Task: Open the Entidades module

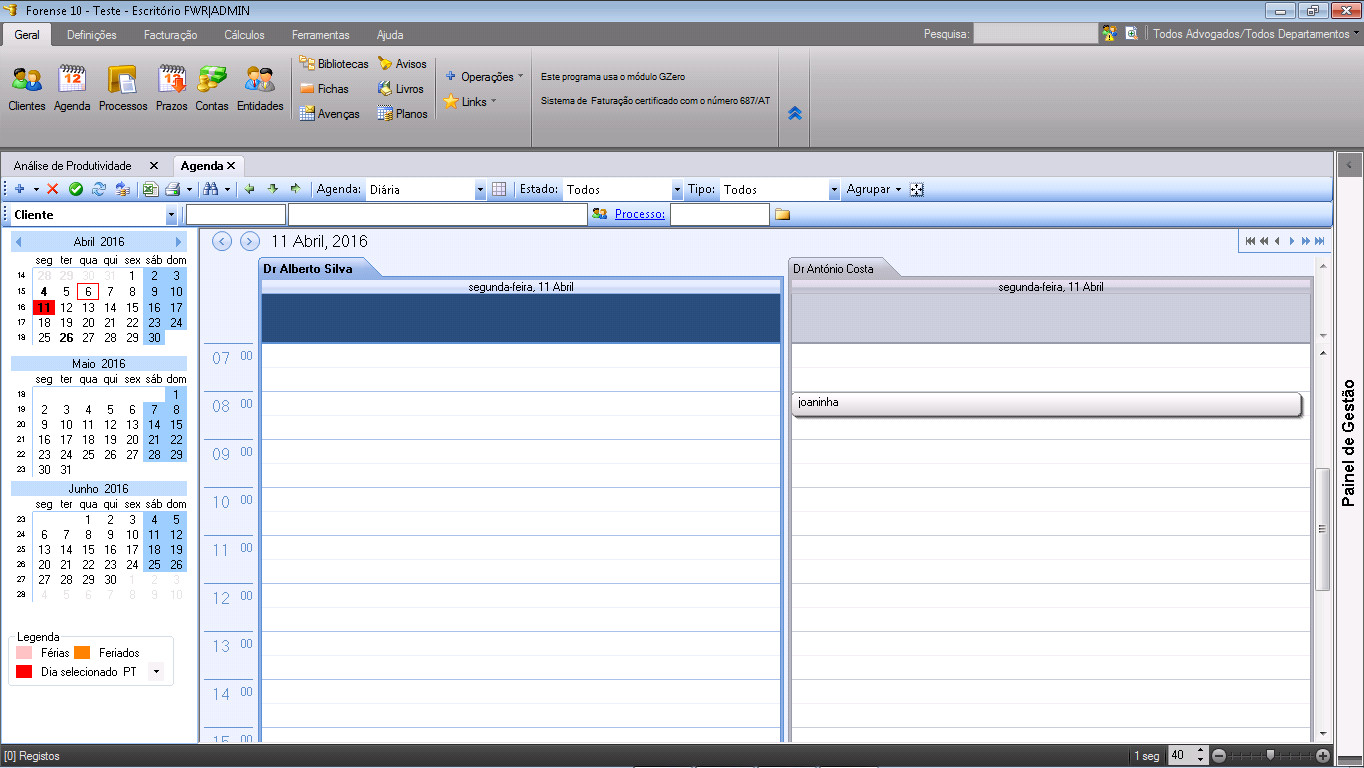Action: [260, 88]
